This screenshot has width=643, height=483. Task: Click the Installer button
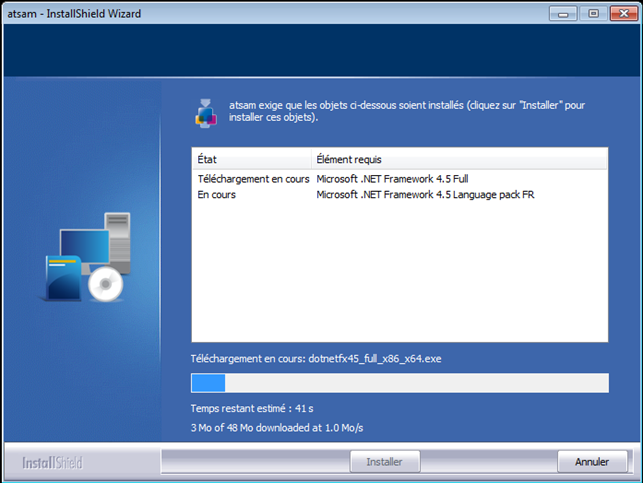(385, 462)
